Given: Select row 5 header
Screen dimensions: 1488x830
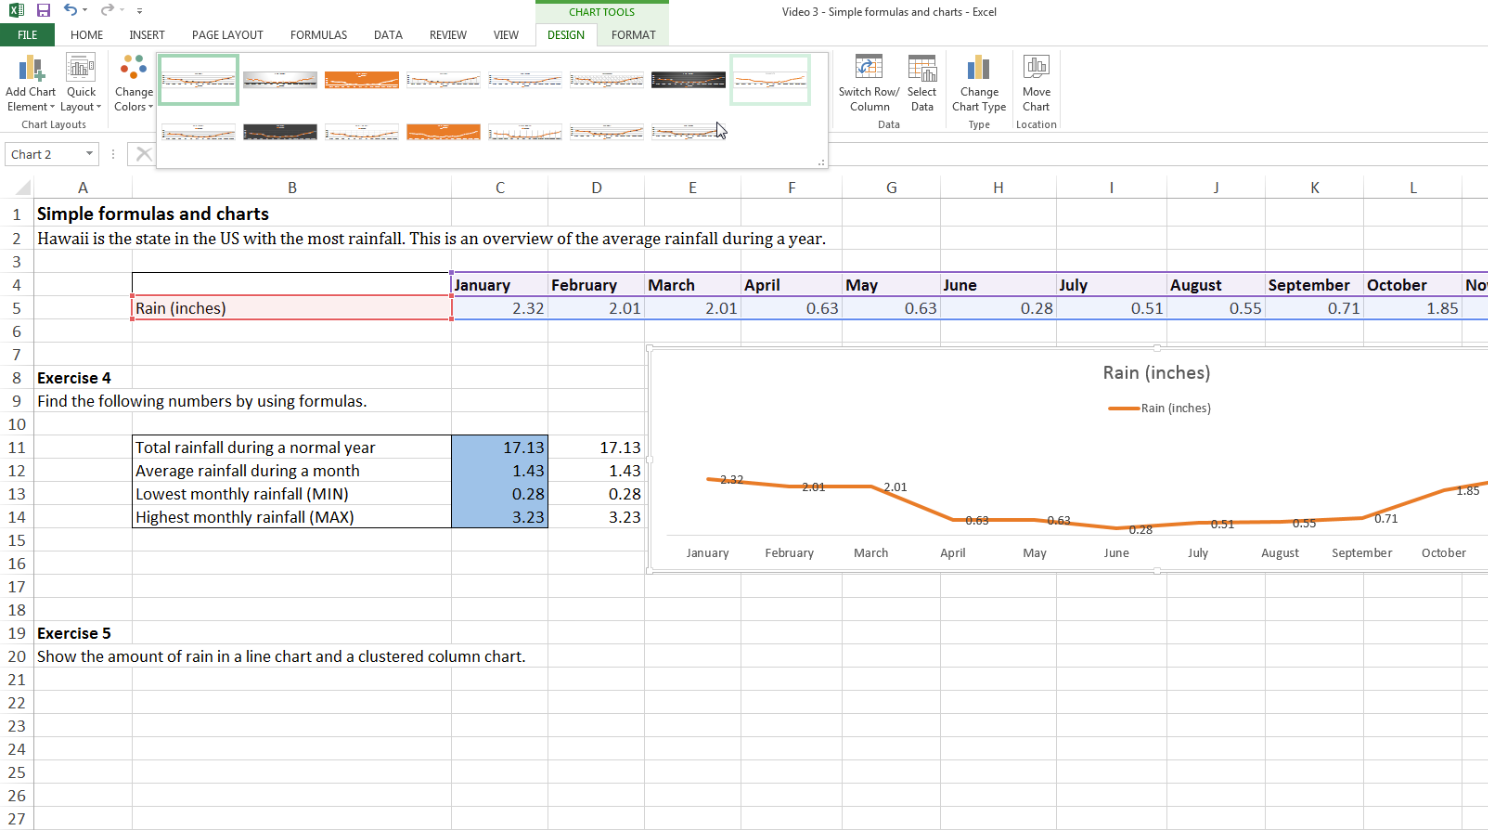Looking at the screenshot, I should pyautogui.click(x=16, y=308).
